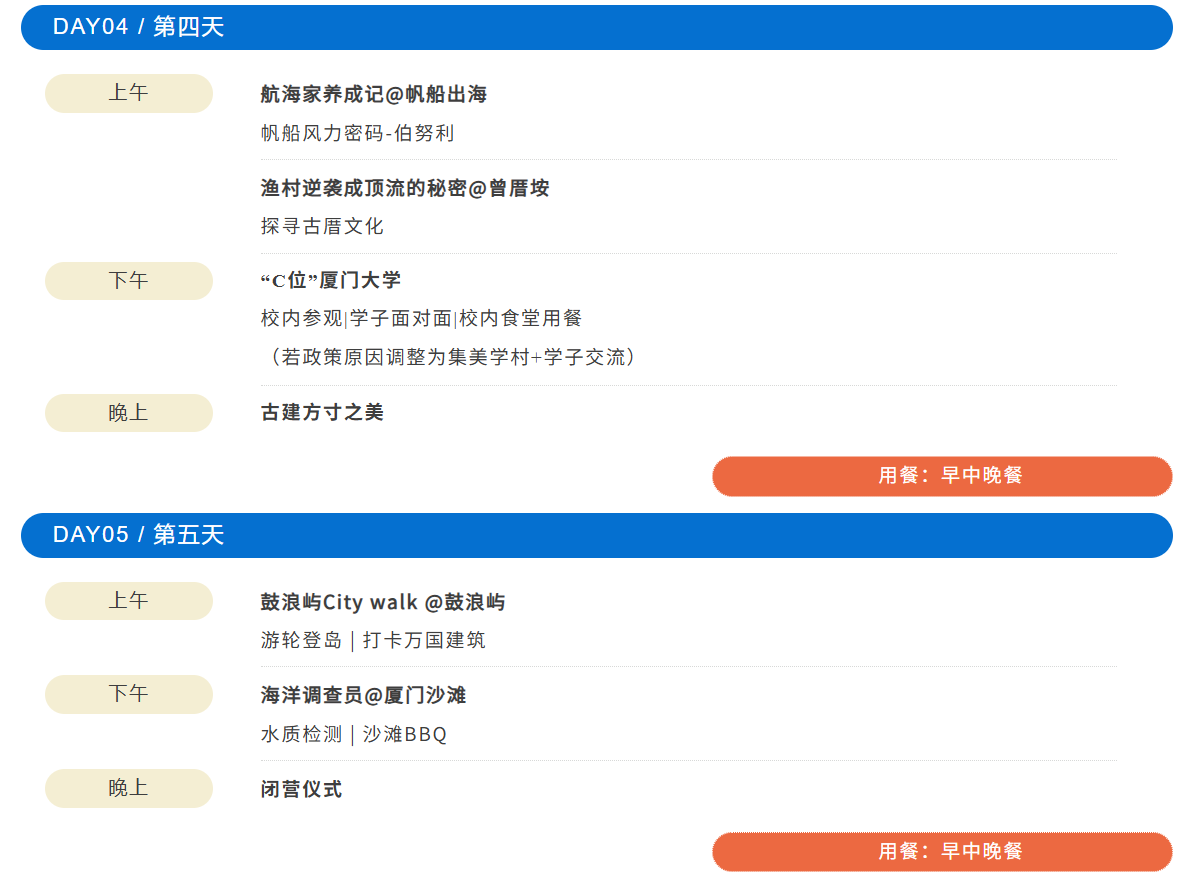Click 水质检测｜沙滩BBQ description text
This screenshot has width=1194, height=879.
click(354, 734)
